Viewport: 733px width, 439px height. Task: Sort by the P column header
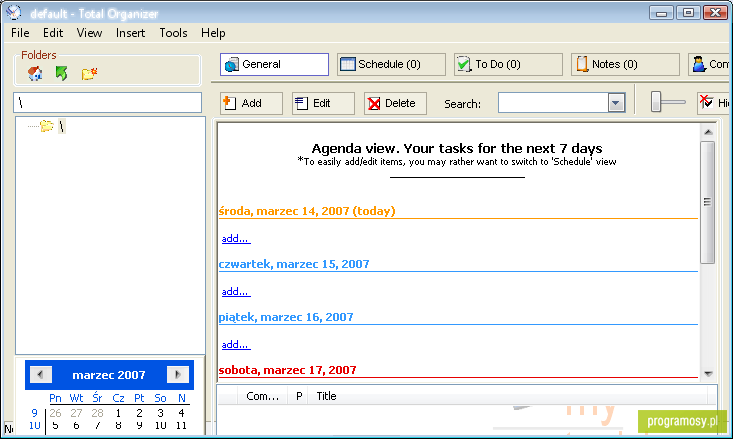pos(299,396)
